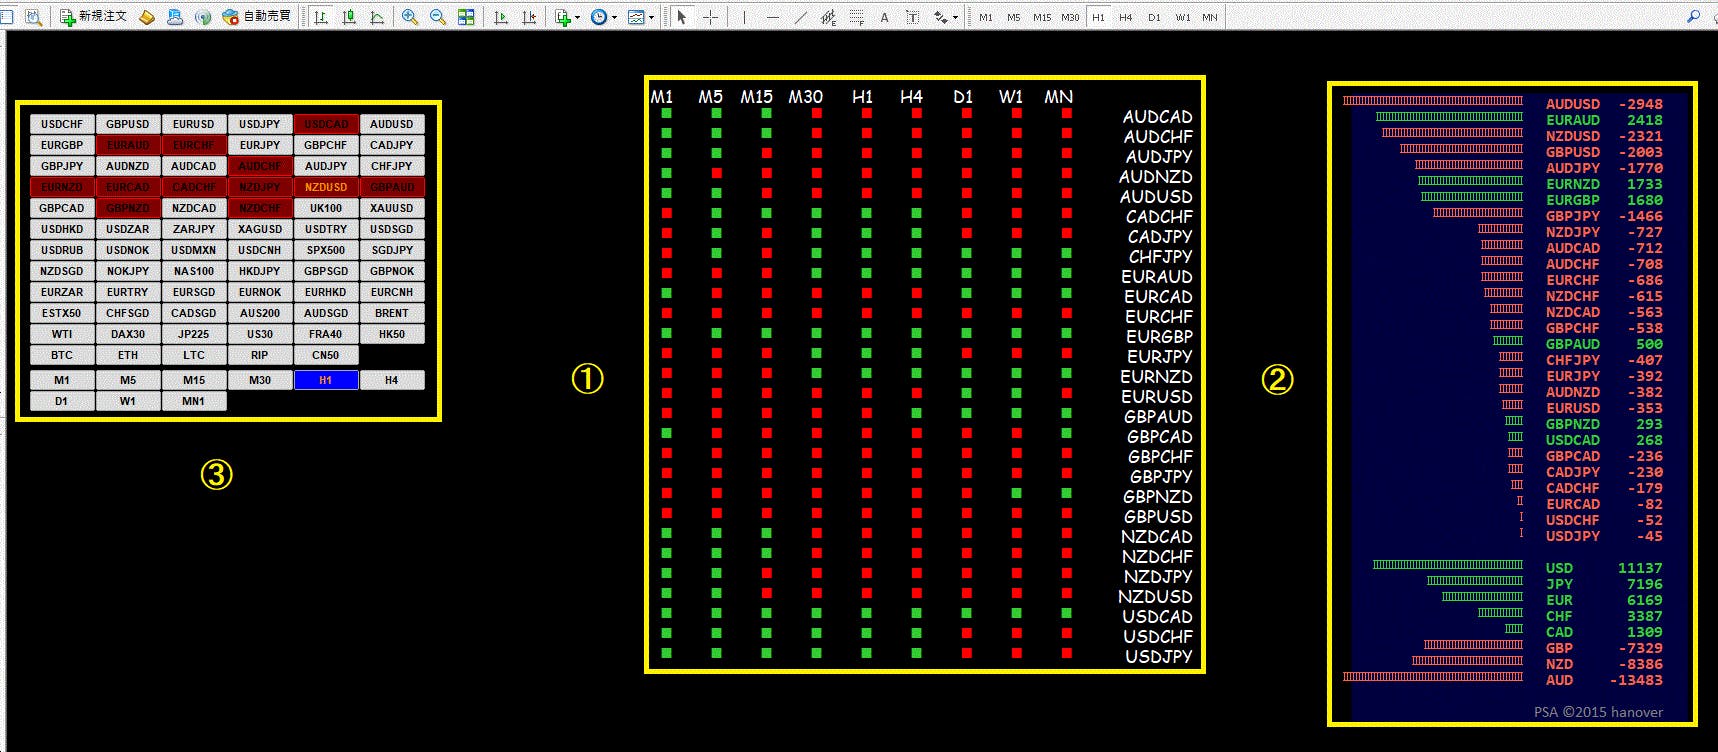Pick the draw horizontal line tool
The height and width of the screenshot is (752, 1718).
[x=772, y=17]
